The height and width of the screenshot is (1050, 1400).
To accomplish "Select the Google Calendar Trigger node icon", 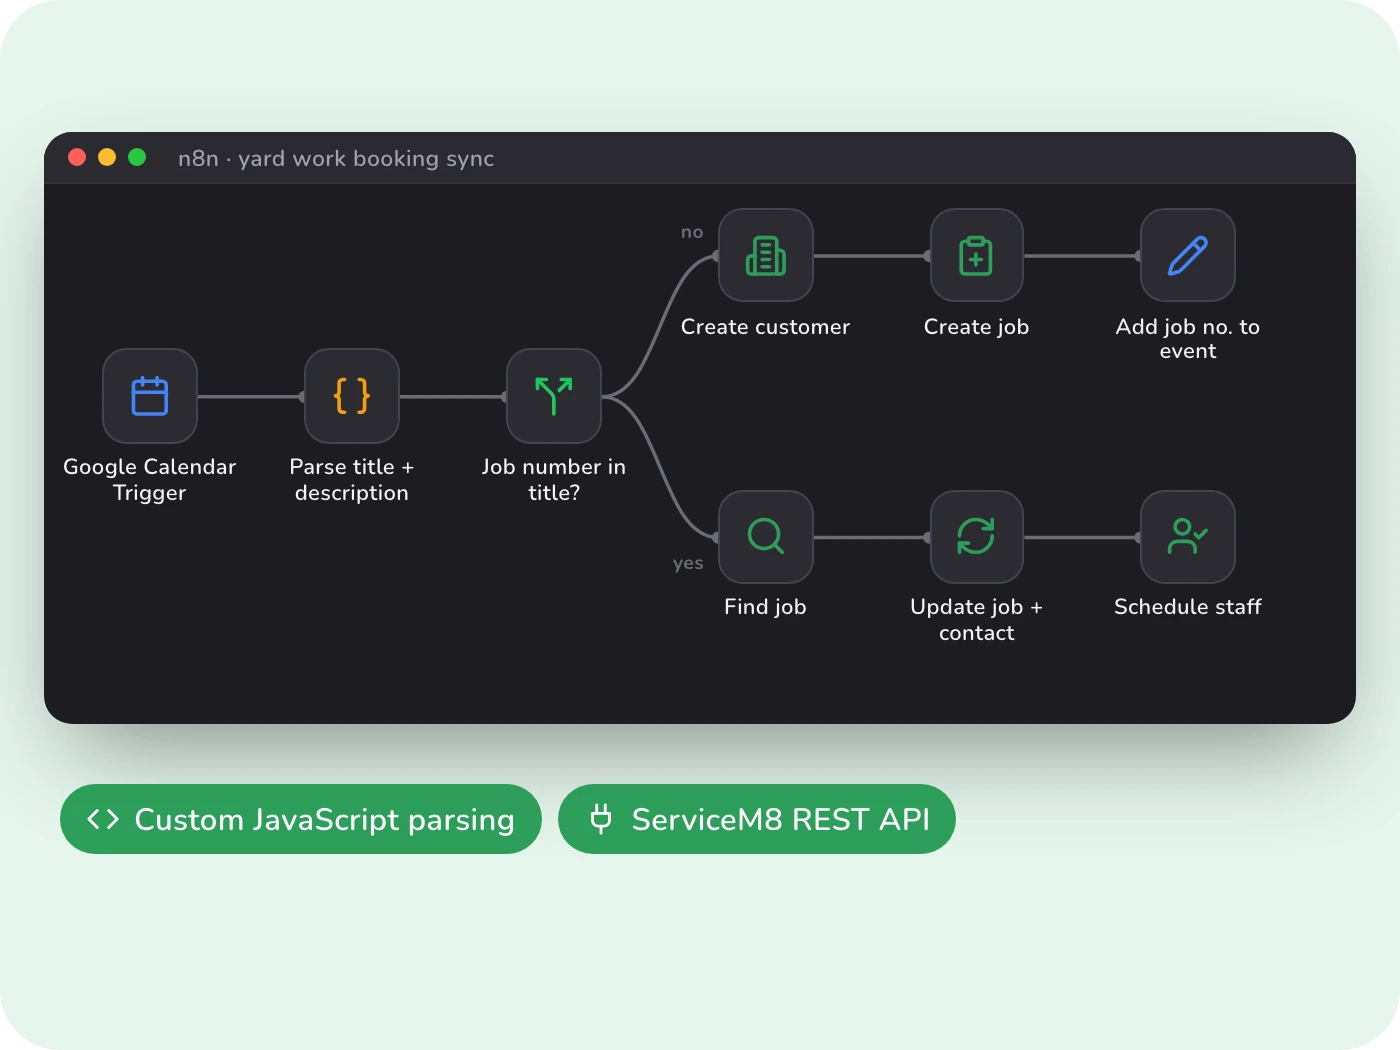I will point(150,396).
